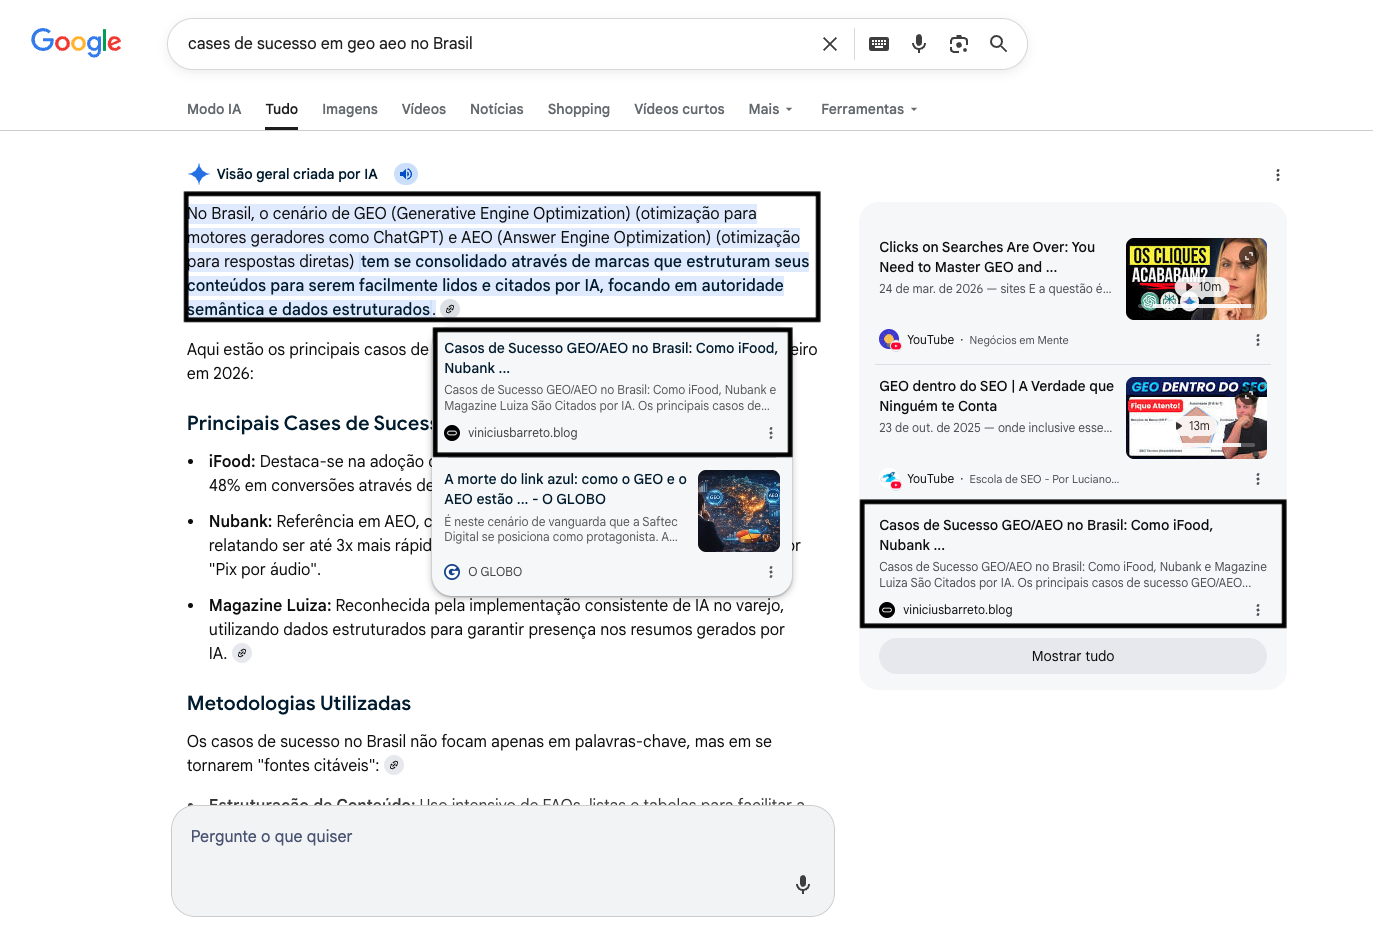
Task: Focus the Google search query field
Action: pos(498,44)
